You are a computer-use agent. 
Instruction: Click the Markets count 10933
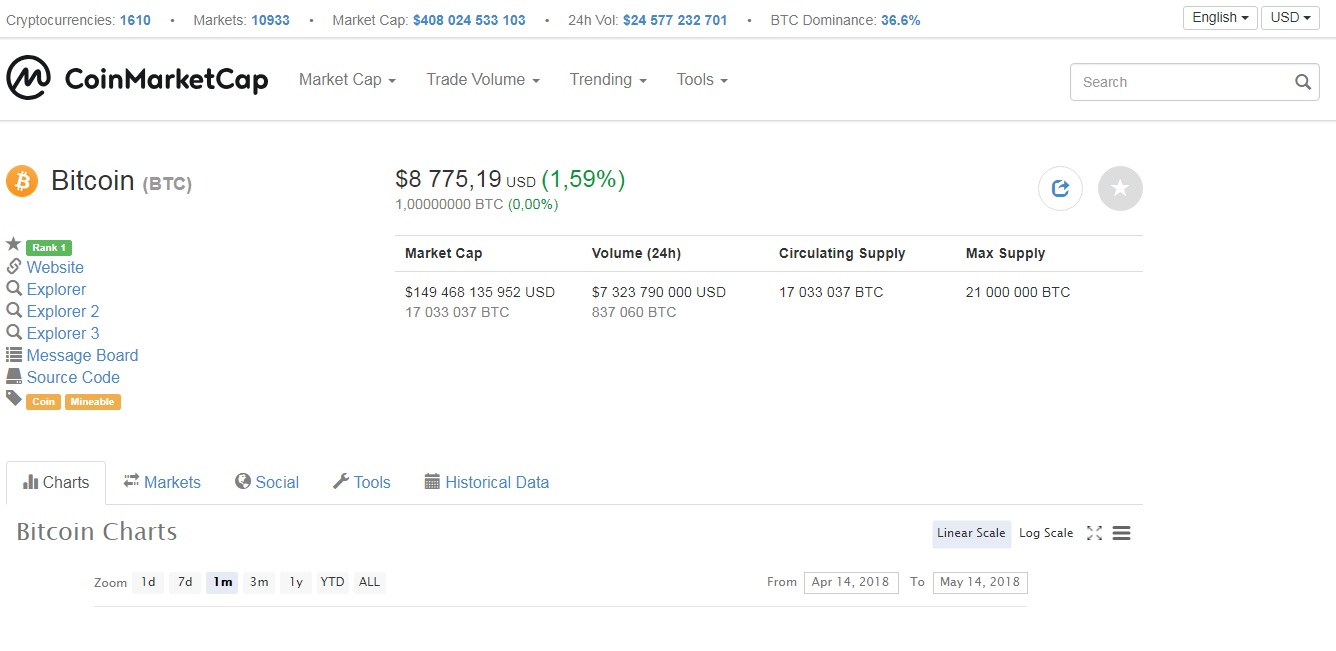(x=270, y=20)
